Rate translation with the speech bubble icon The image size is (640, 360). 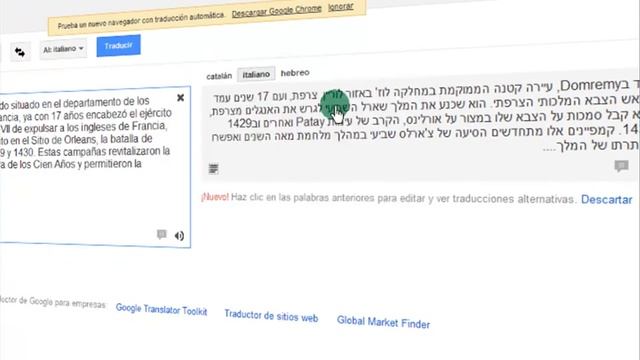(621, 166)
